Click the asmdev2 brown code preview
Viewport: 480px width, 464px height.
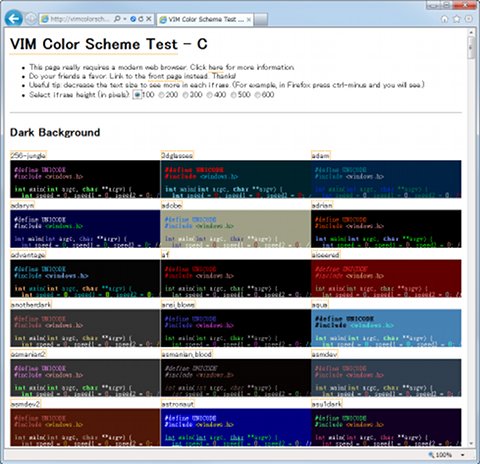(x=85, y=427)
